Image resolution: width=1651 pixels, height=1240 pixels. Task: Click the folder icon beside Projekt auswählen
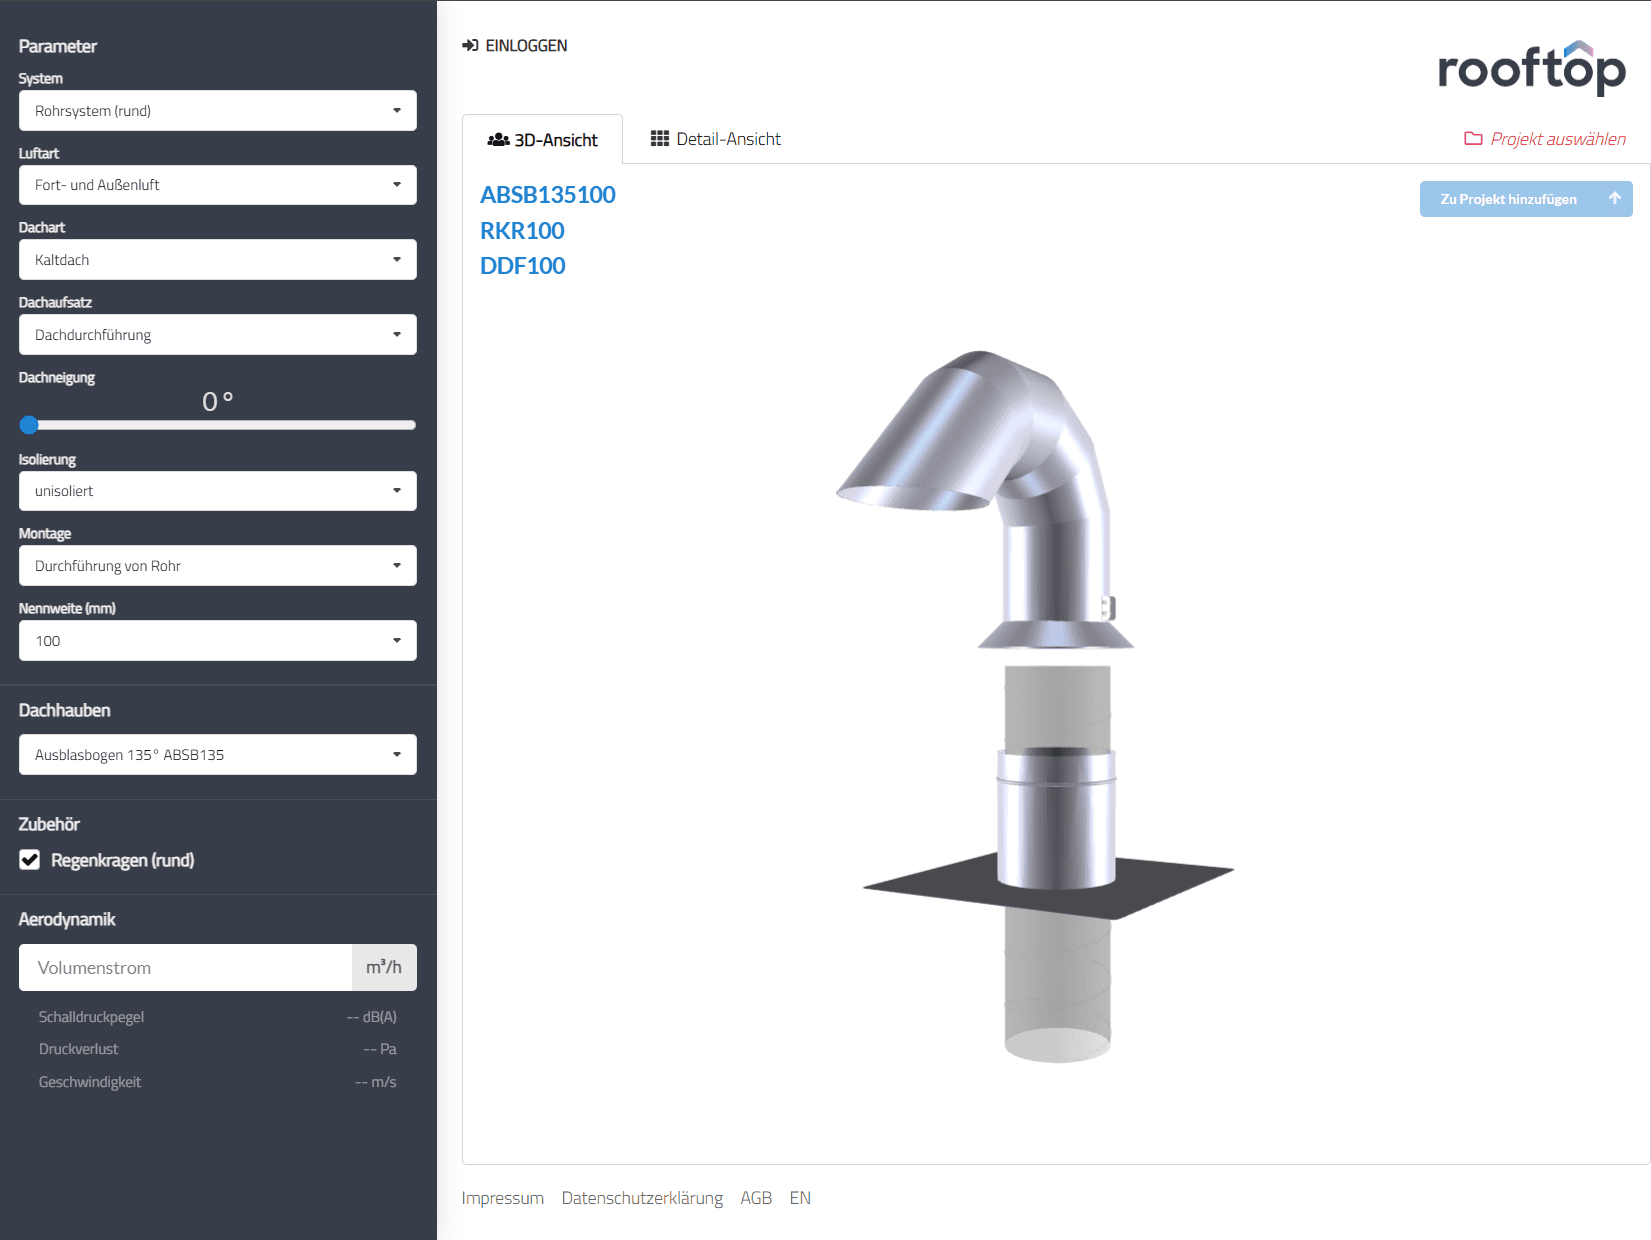[1472, 139]
